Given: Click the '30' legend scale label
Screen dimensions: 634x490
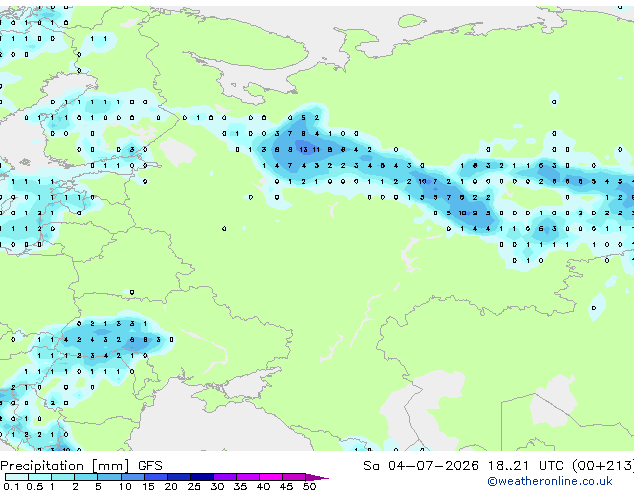Looking at the screenshot, I should pyautogui.click(x=217, y=486).
